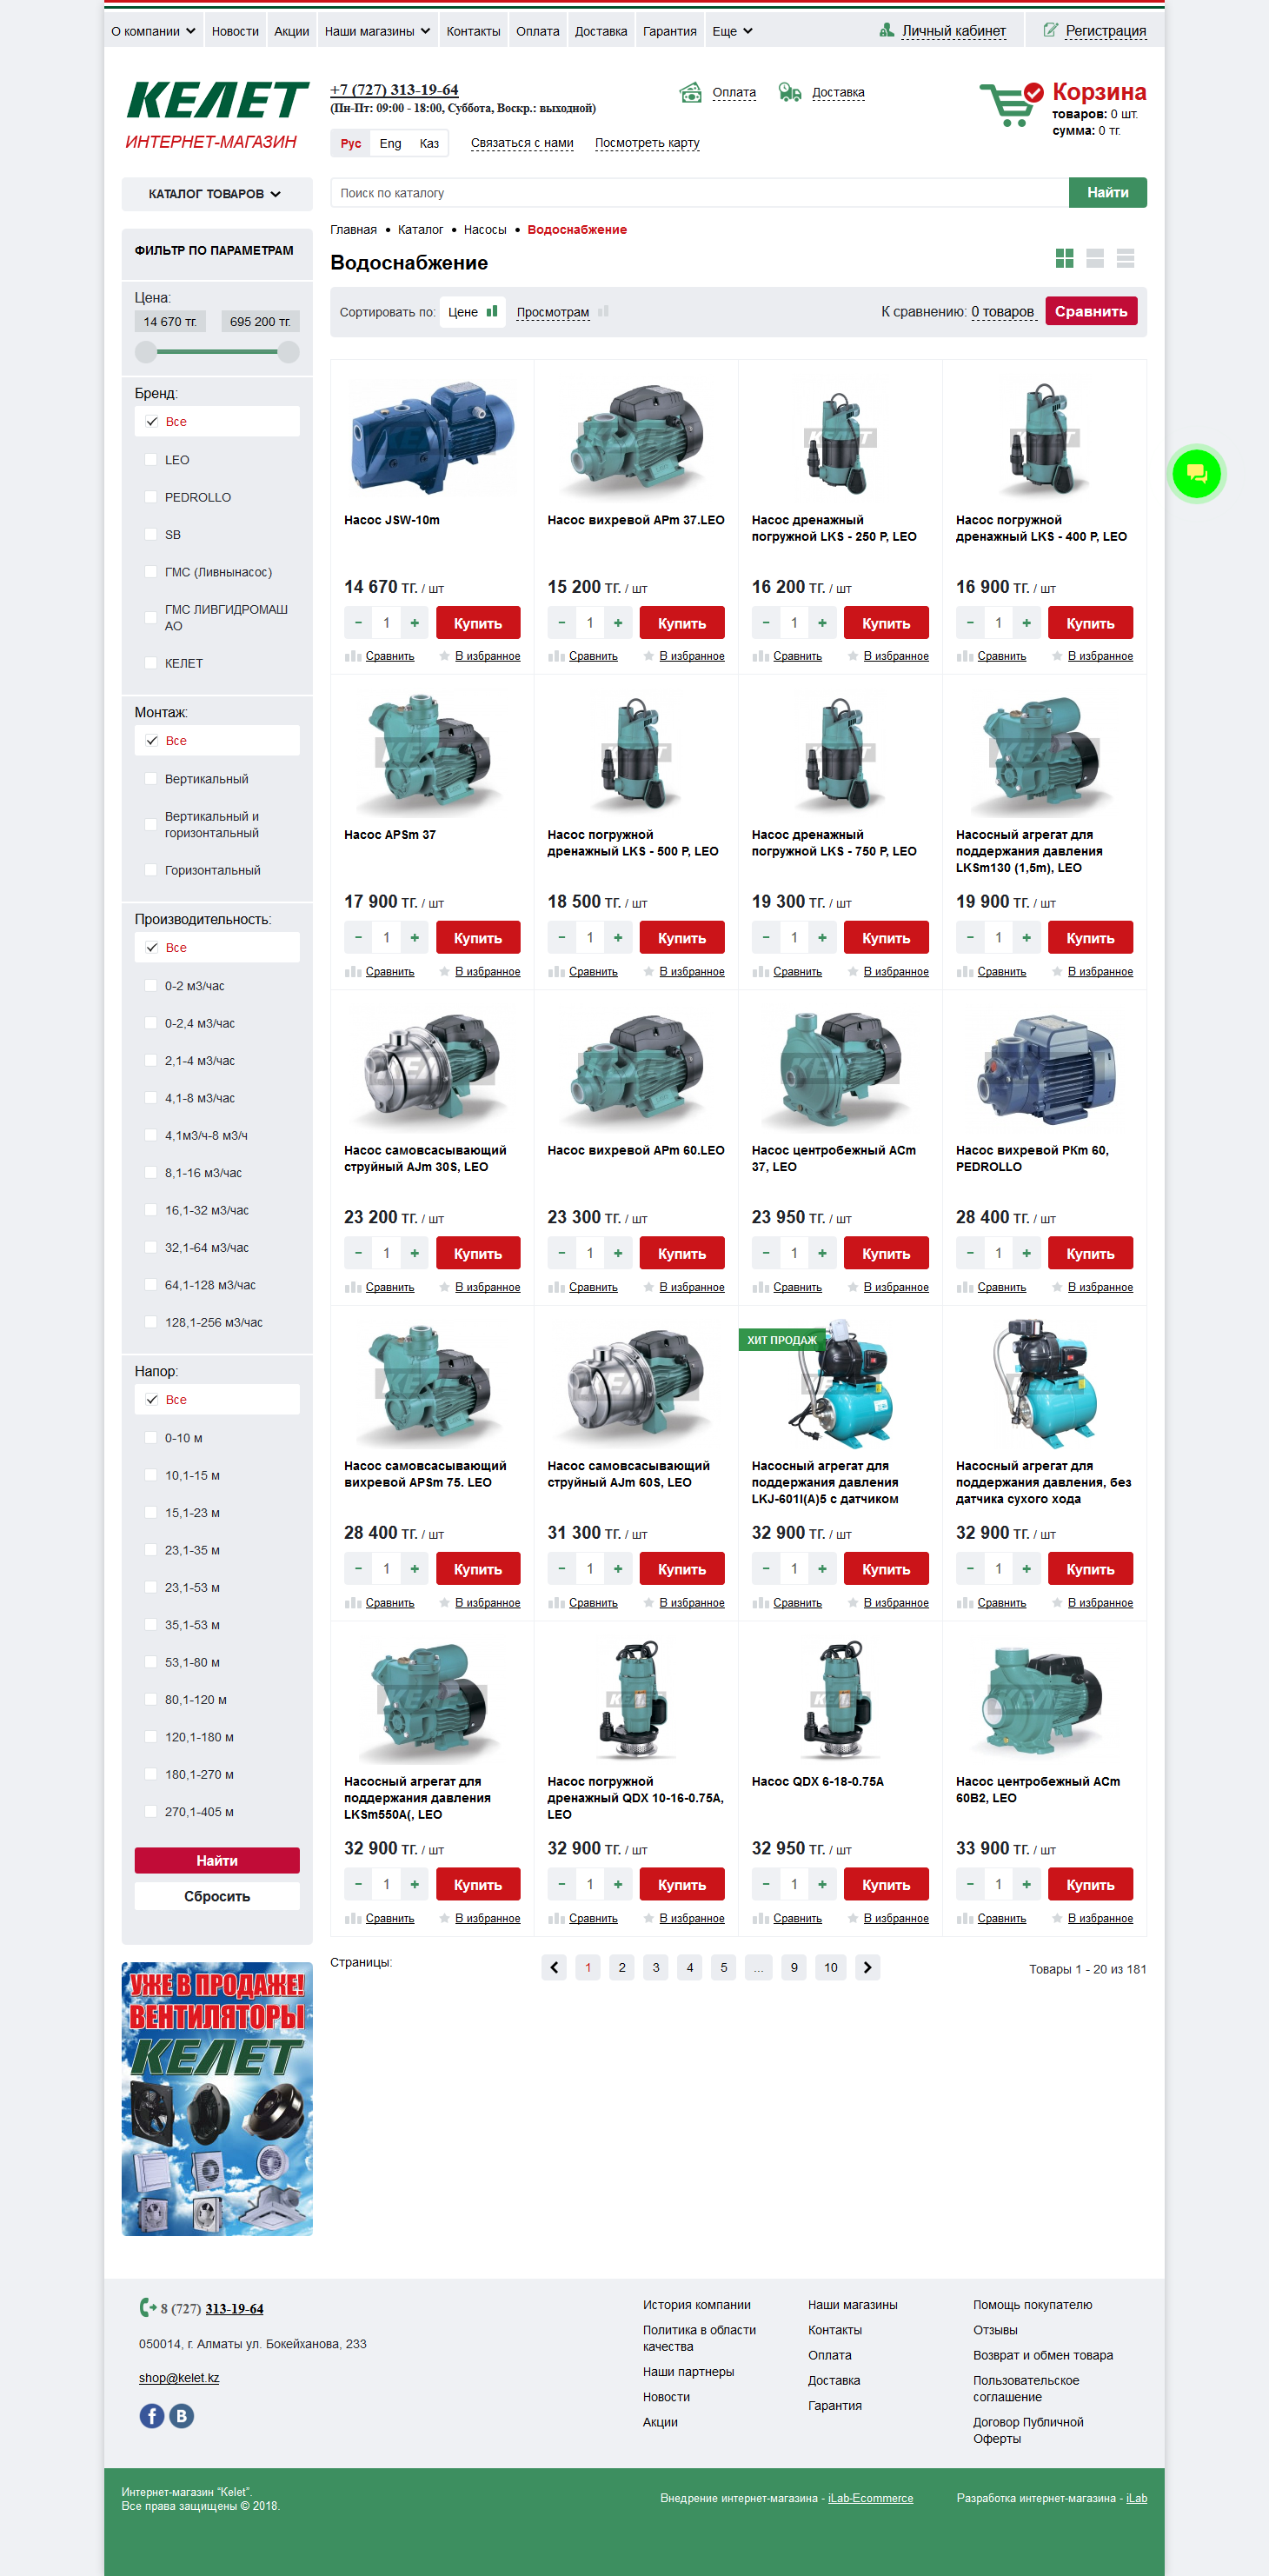
Task: Click the green Найти search button
Action: 1107,192
